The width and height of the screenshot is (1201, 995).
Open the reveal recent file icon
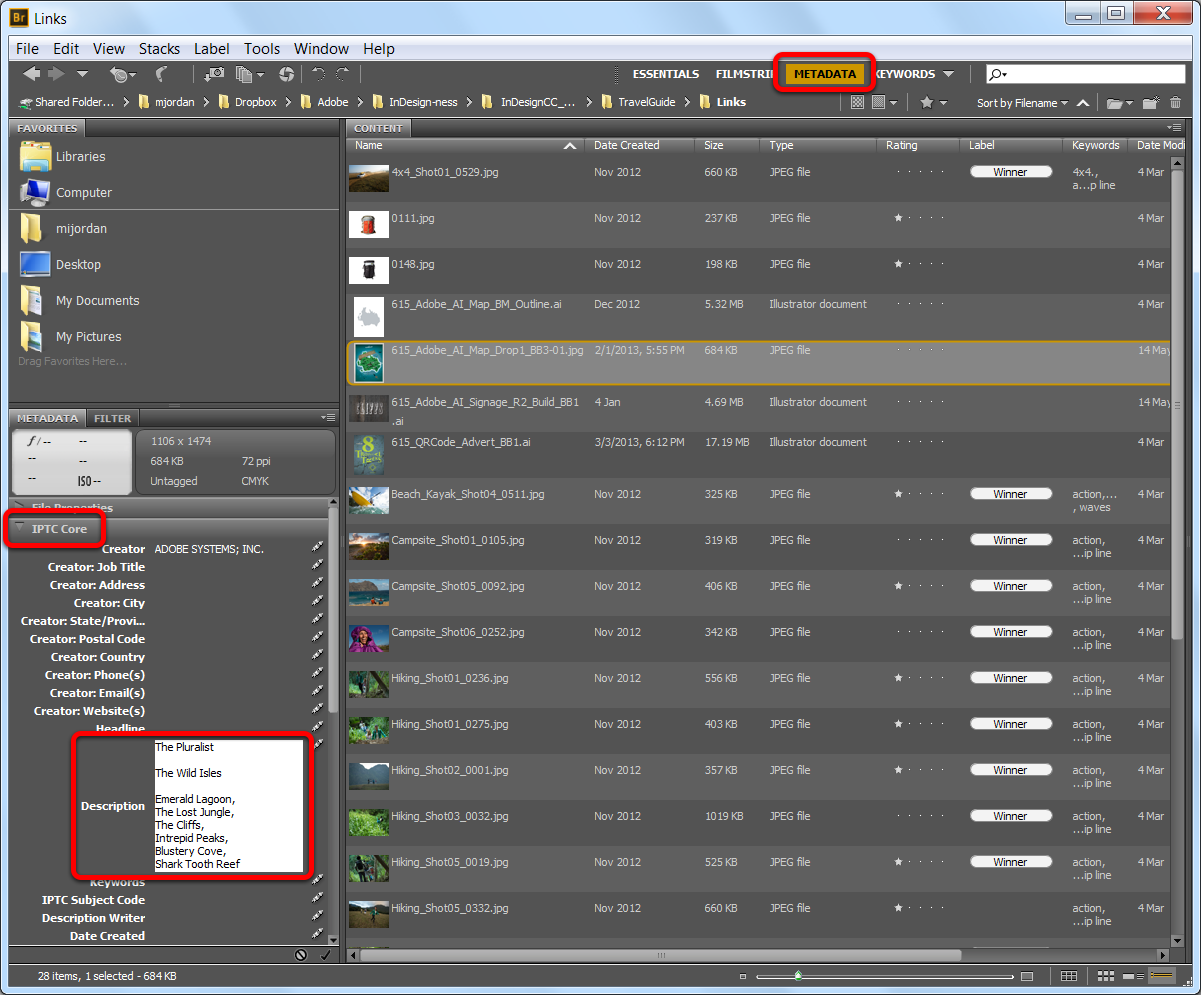pos(122,74)
